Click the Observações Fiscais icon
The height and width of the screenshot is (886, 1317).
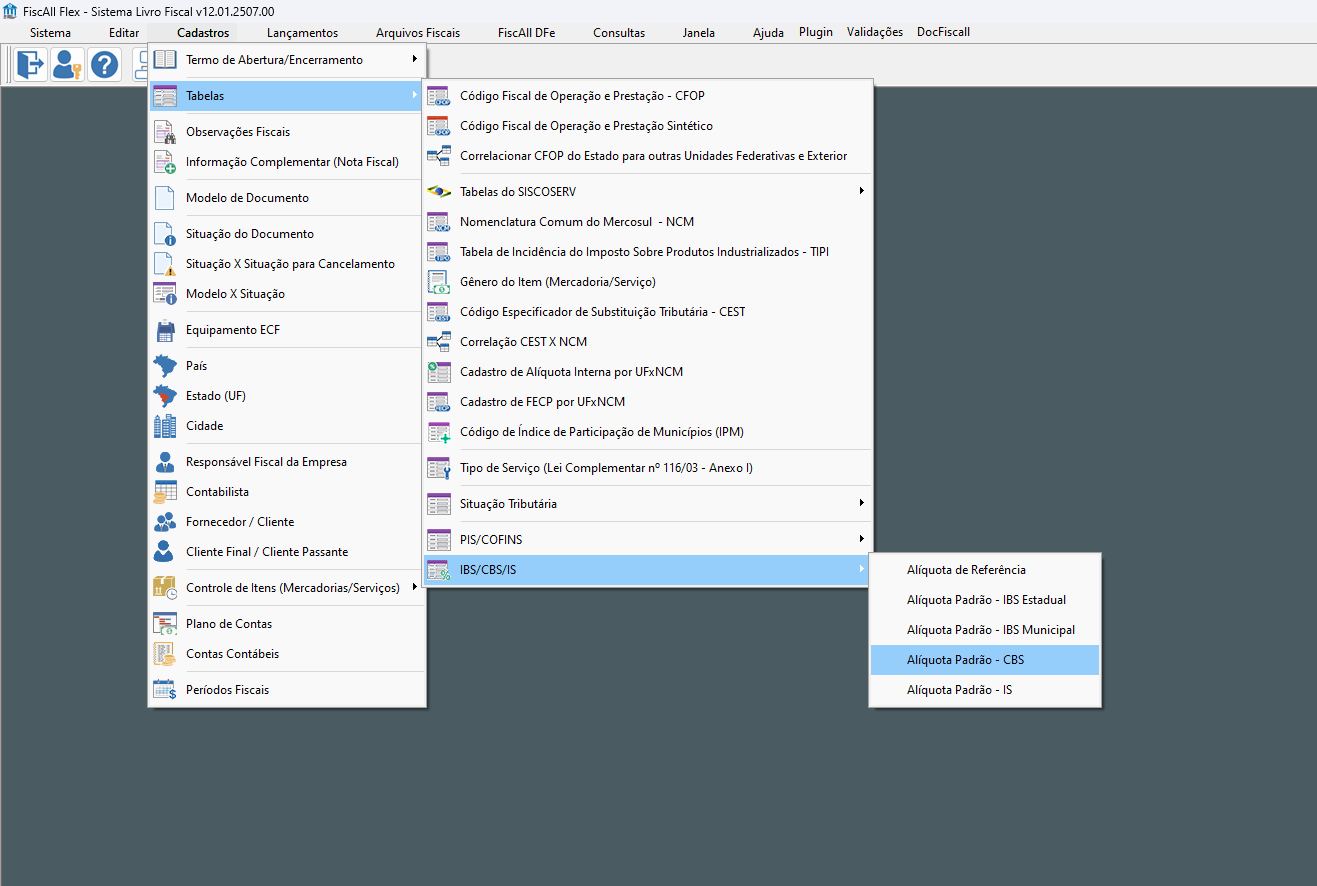[165, 132]
